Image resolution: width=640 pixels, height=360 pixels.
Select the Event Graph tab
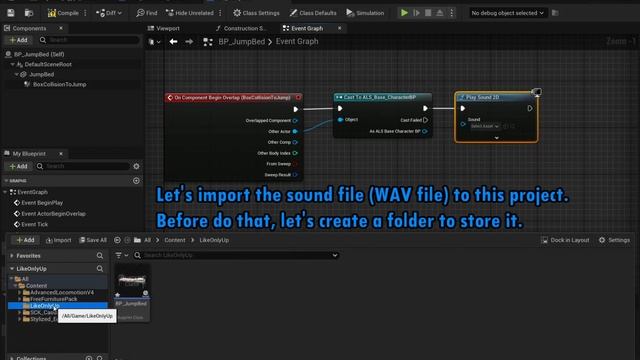(307, 28)
